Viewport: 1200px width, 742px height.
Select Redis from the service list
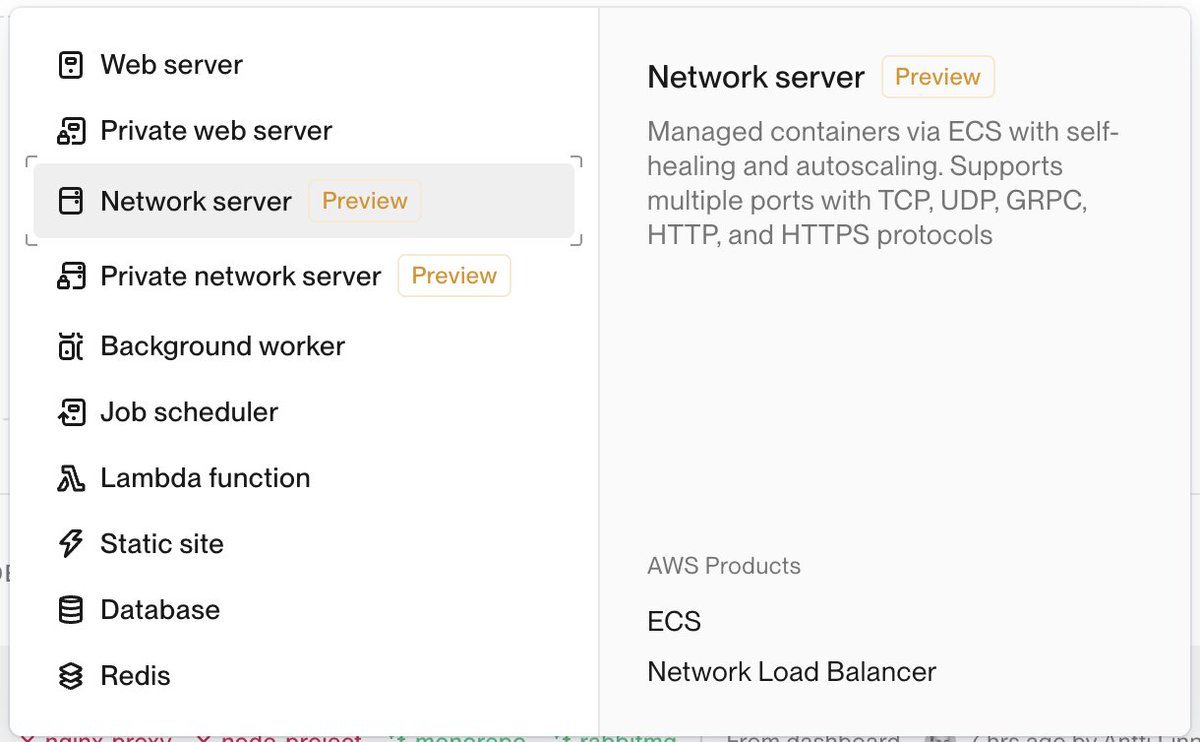tap(135, 676)
